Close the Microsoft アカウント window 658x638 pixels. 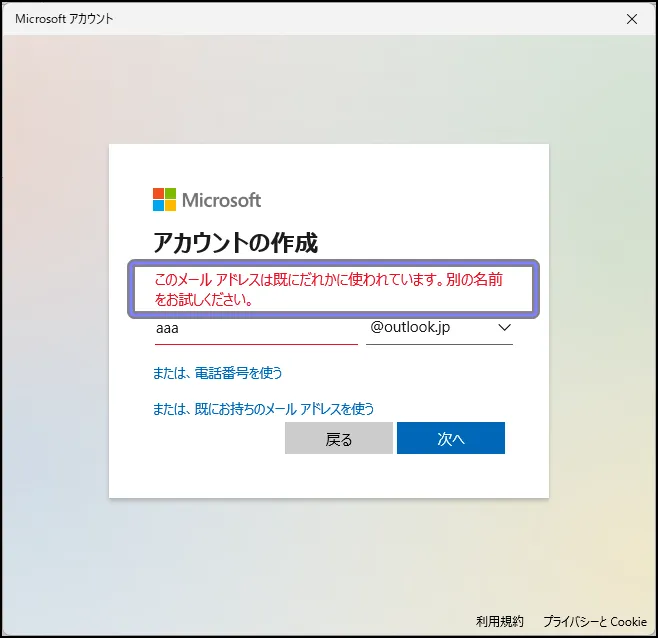(632, 19)
